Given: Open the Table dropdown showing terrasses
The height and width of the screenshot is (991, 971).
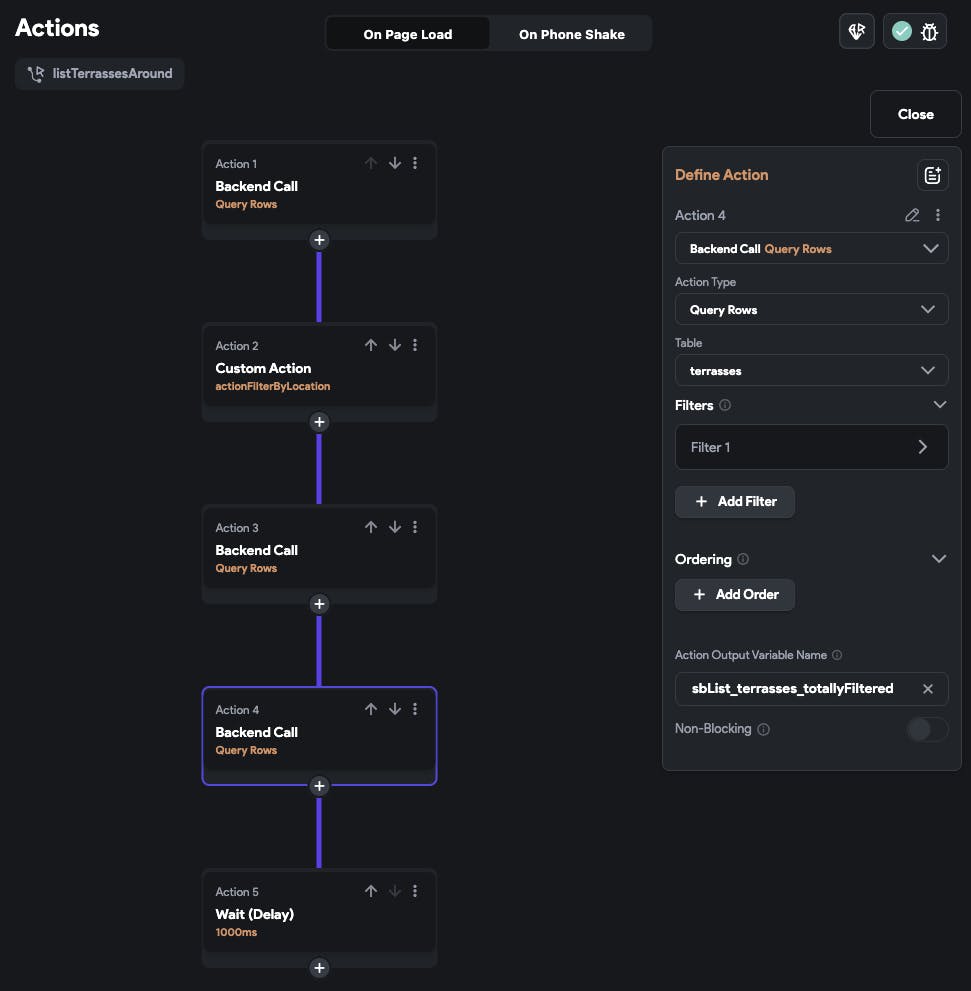Looking at the screenshot, I should tap(811, 371).
